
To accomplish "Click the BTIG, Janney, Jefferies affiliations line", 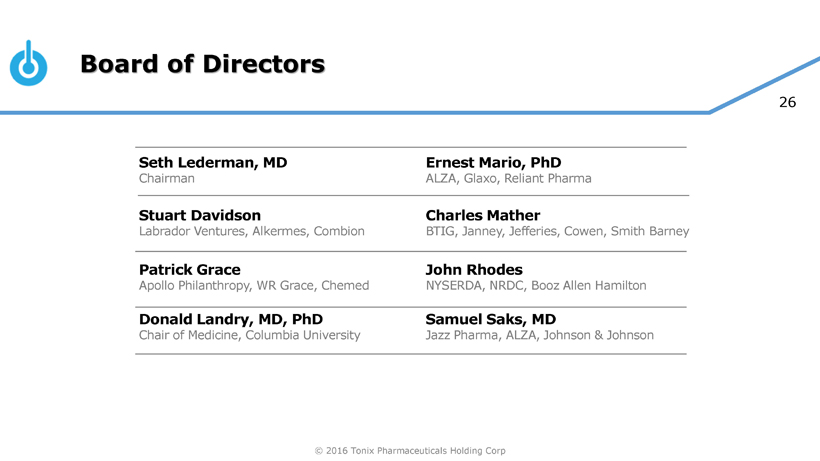I will pyautogui.click(x=557, y=232).
